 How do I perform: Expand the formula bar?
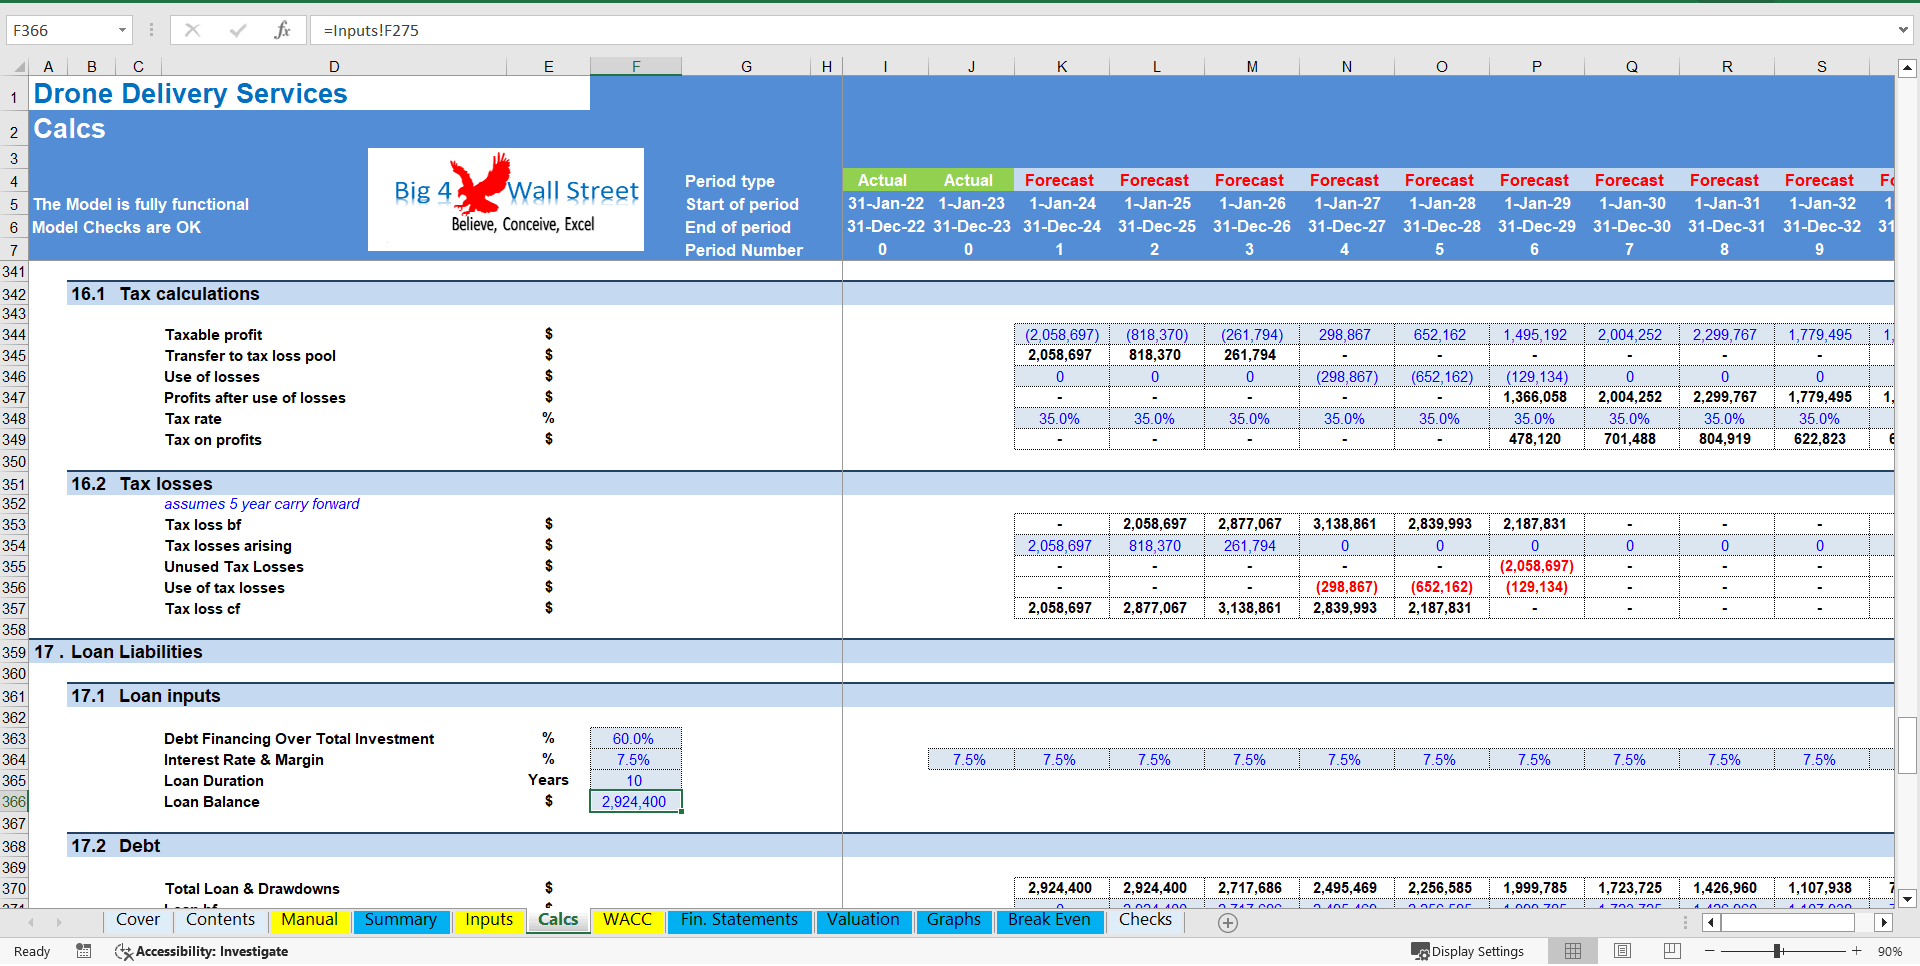tap(1902, 30)
